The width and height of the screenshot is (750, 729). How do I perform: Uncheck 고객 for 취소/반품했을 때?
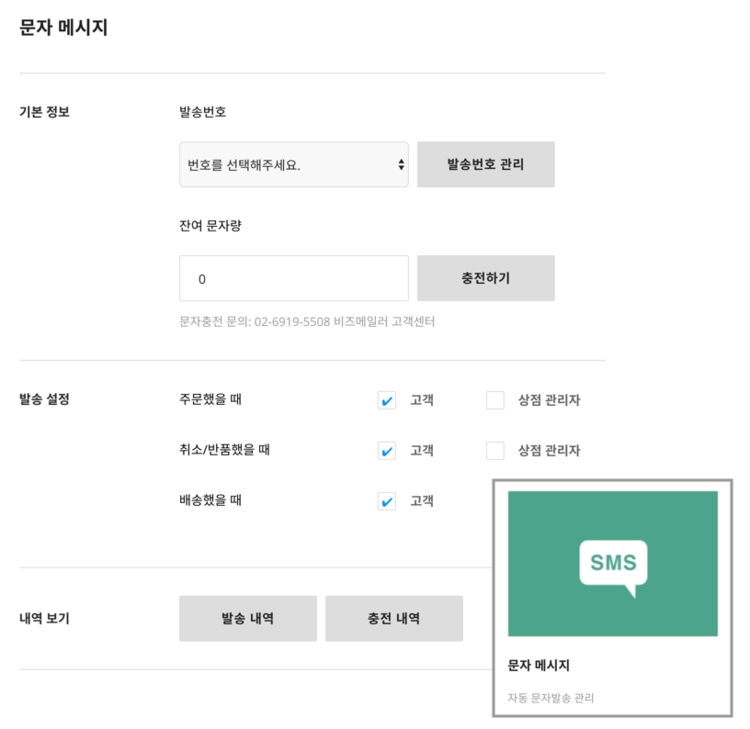(x=387, y=451)
